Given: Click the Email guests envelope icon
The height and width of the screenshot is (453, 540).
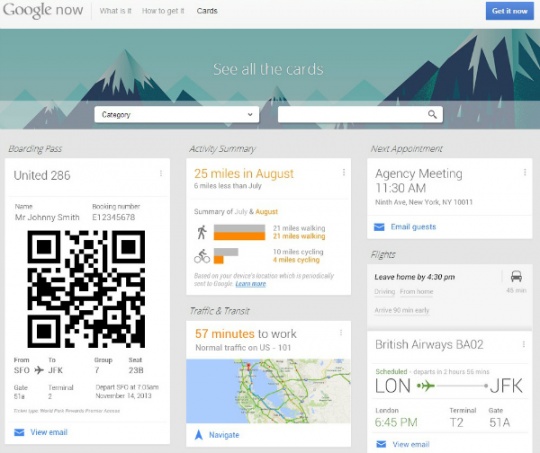Looking at the screenshot, I should tap(379, 227).
